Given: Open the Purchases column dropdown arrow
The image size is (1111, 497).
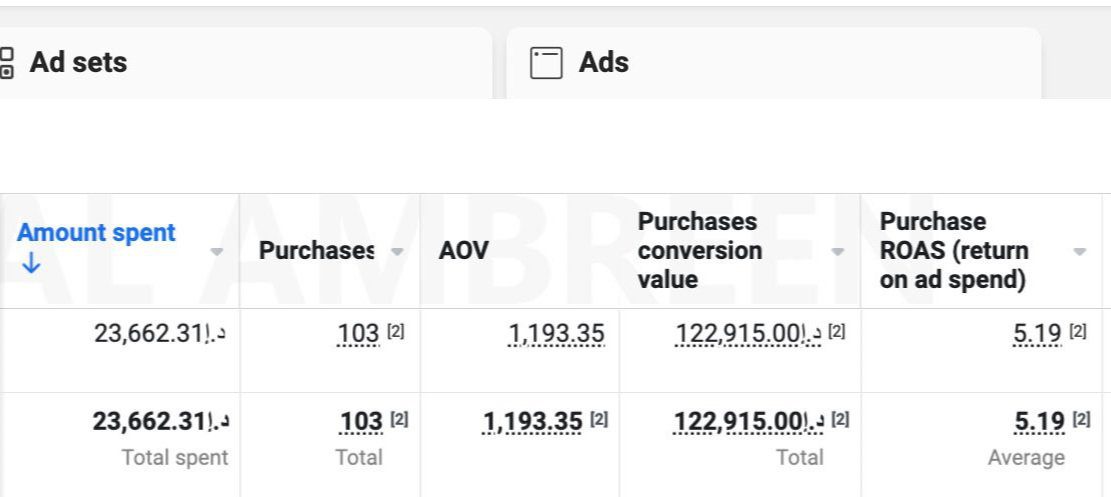Looking at the screenshot, I should pos(397,251).
